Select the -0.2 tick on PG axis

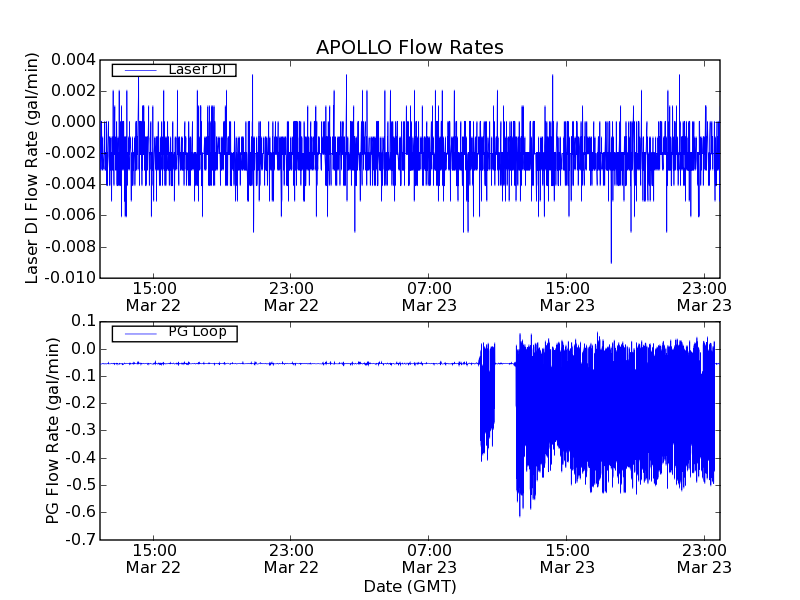click(81, 404)
